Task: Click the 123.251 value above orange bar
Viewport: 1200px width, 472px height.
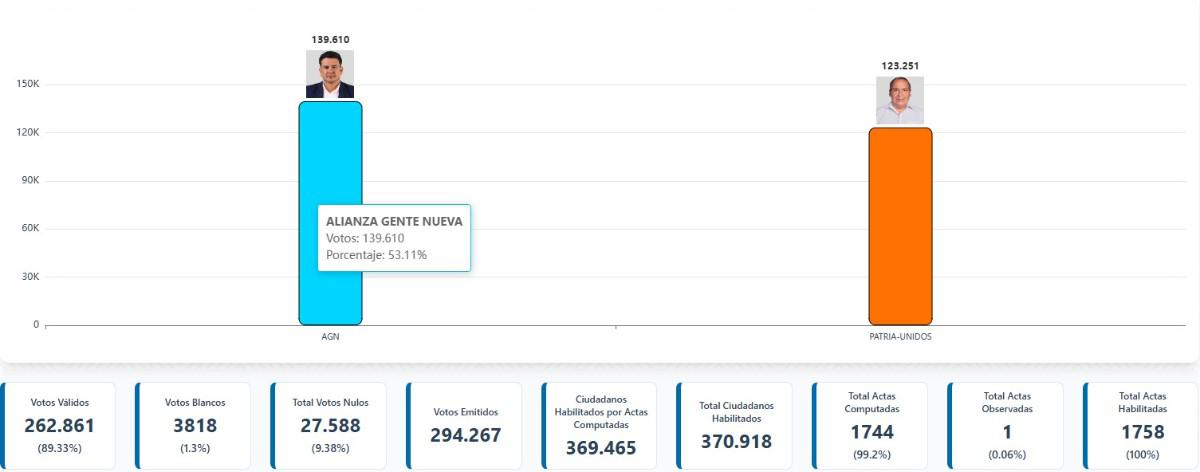Action: [900, 66]
